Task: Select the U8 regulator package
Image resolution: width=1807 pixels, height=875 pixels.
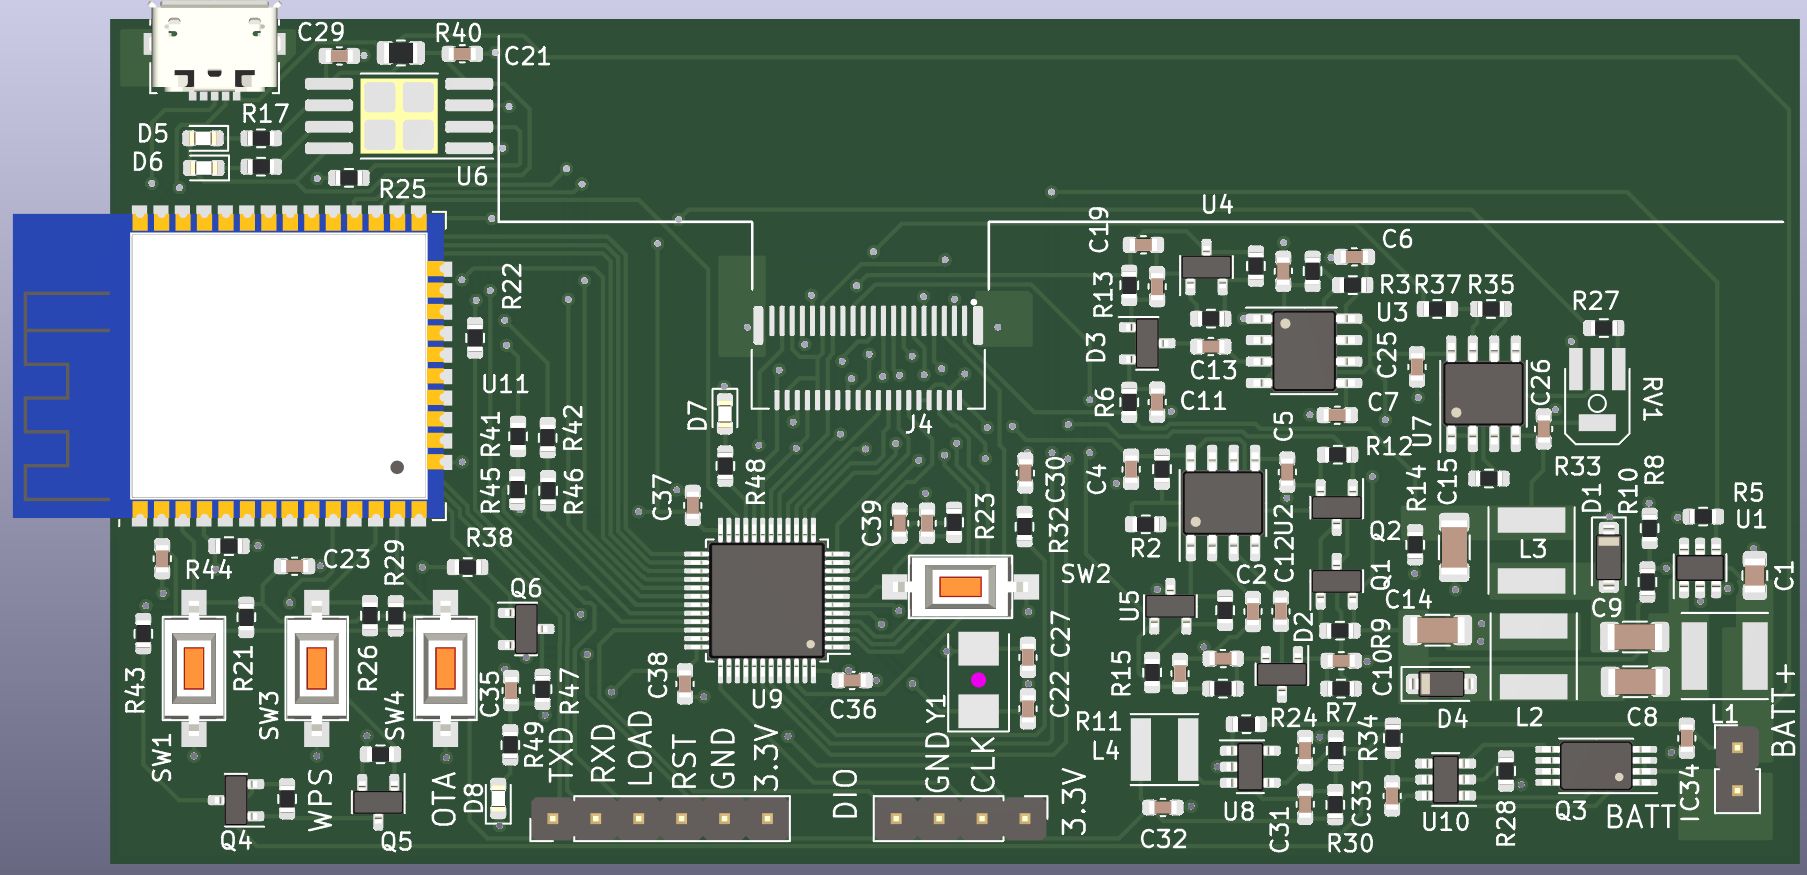Action: pos(1250,766)
